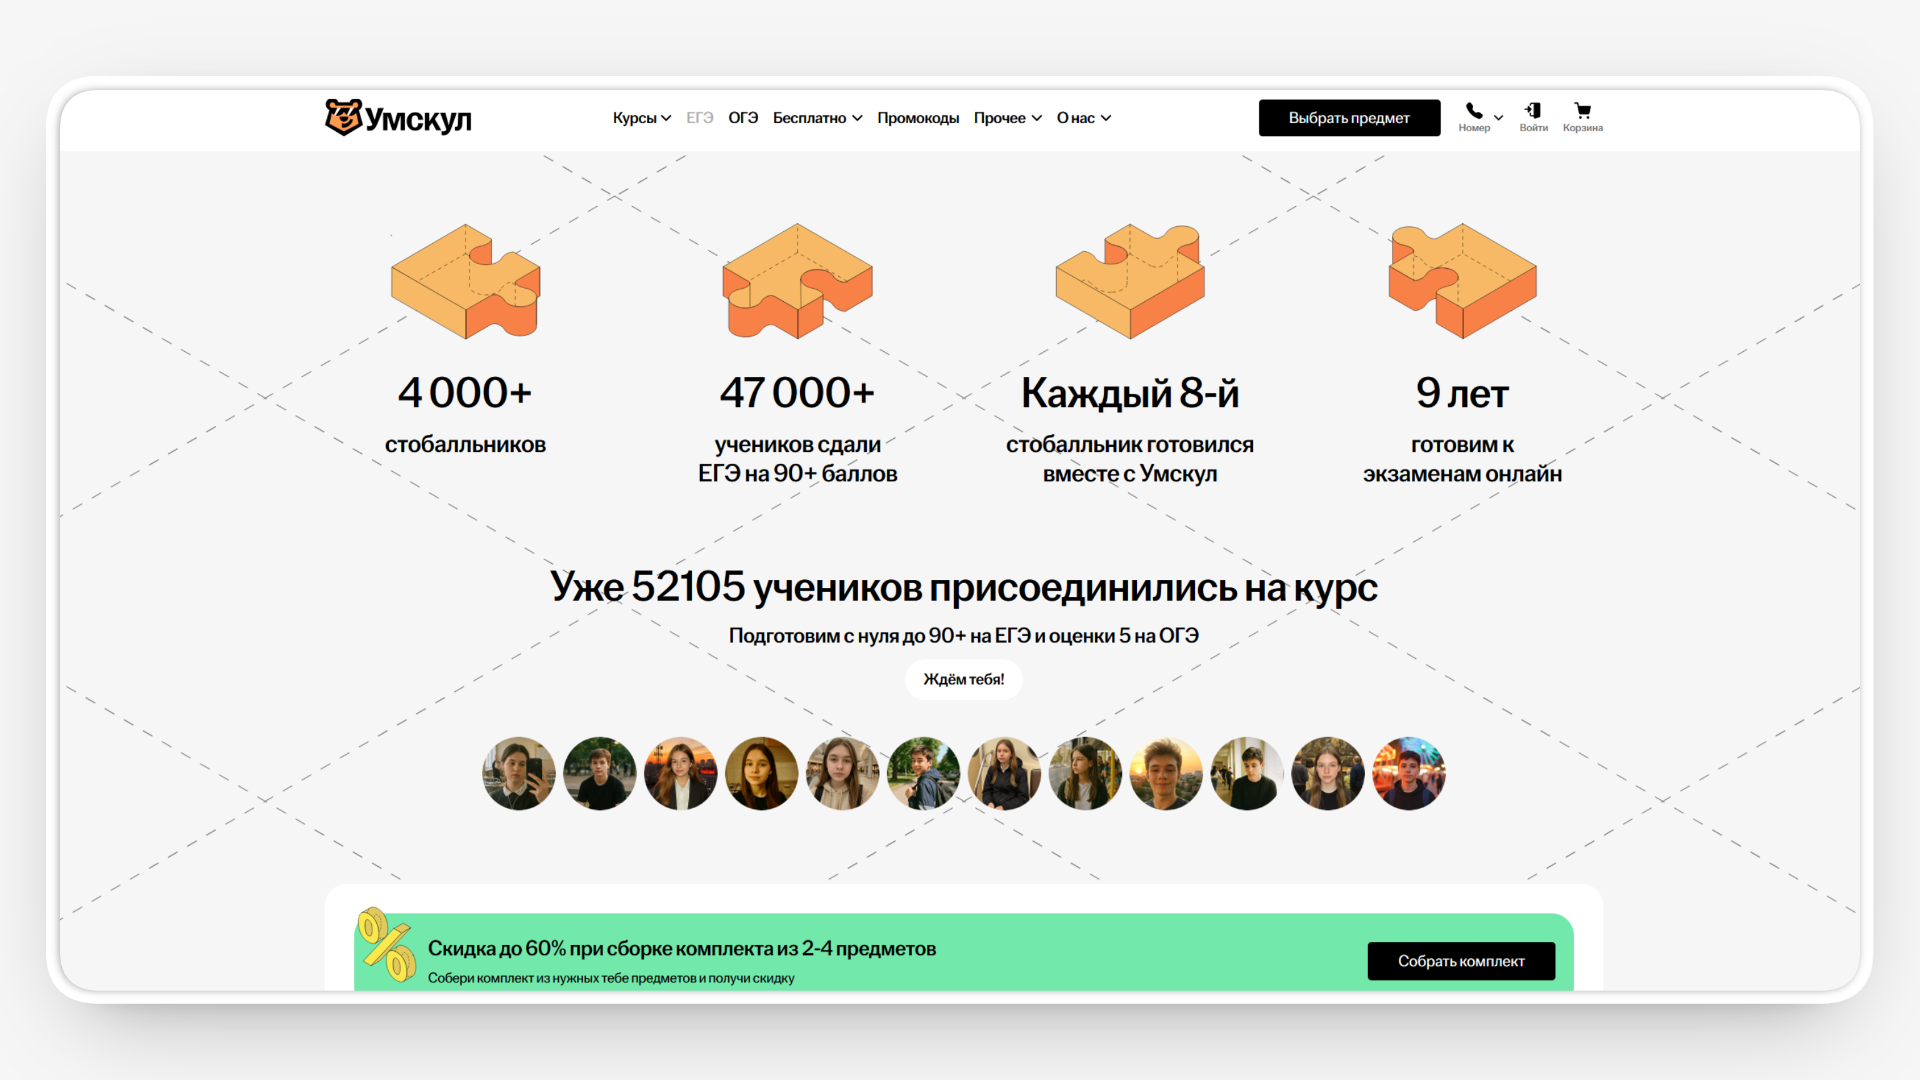This screenshot has height=1080, width=1920.
Task: Select the second student avatar in row
Action: click(x=600, y=774)
